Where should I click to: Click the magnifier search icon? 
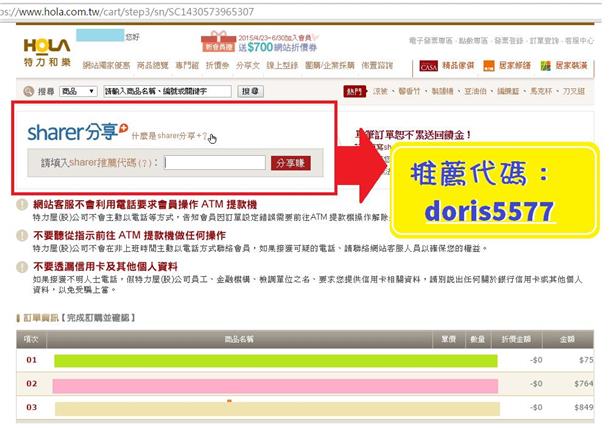coord(28,91)
